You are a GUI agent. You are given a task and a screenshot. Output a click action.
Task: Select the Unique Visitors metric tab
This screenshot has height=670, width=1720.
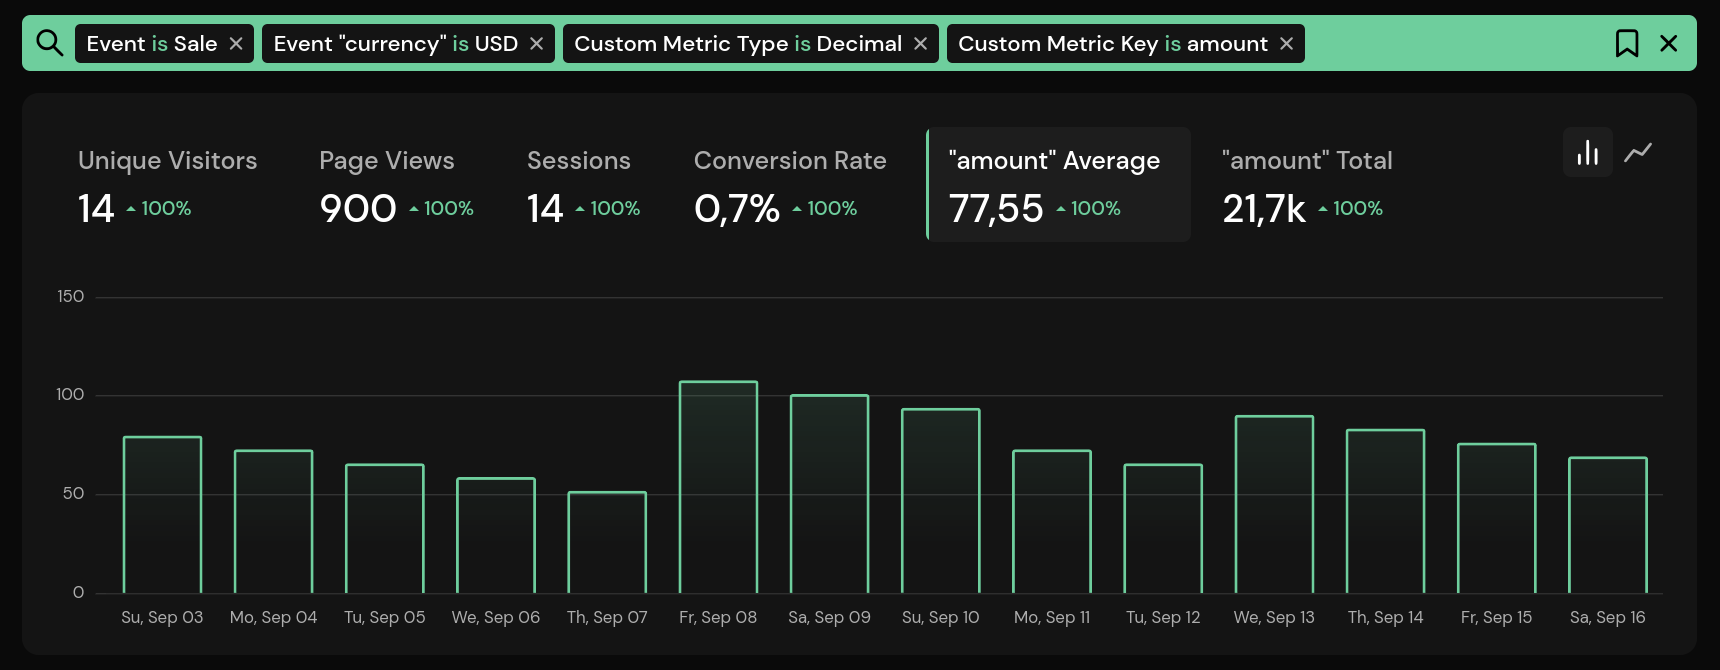point(167,185)
